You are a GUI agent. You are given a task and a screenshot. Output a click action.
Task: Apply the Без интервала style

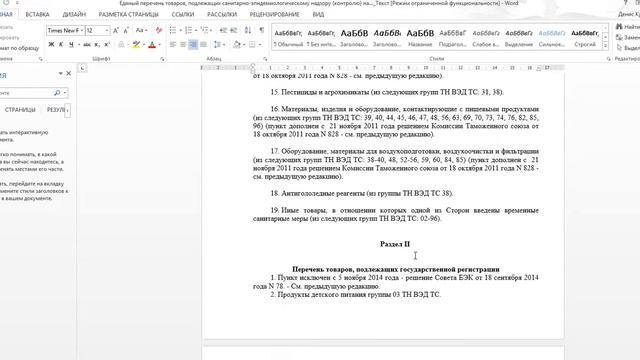point(321,38)
